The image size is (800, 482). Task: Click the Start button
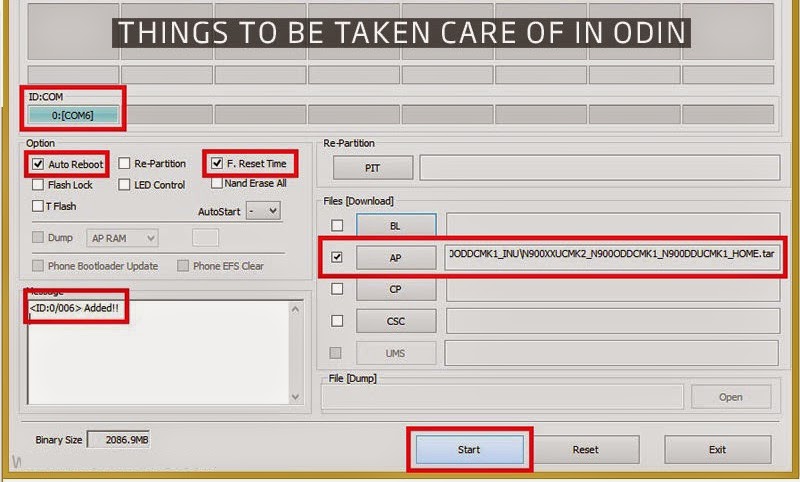(469, 449)
